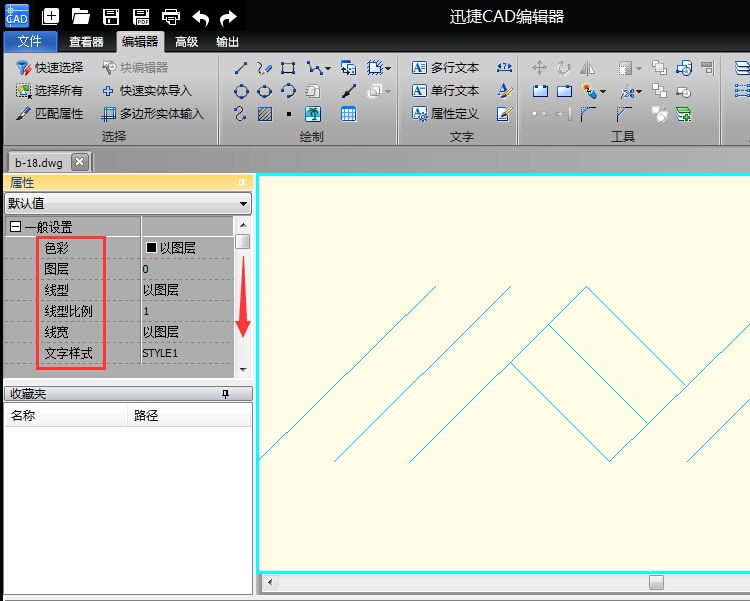Viewport: 750px width, 601px height.
Task: Switch to the 查看器 tab
Action: [x=86, y=42]
